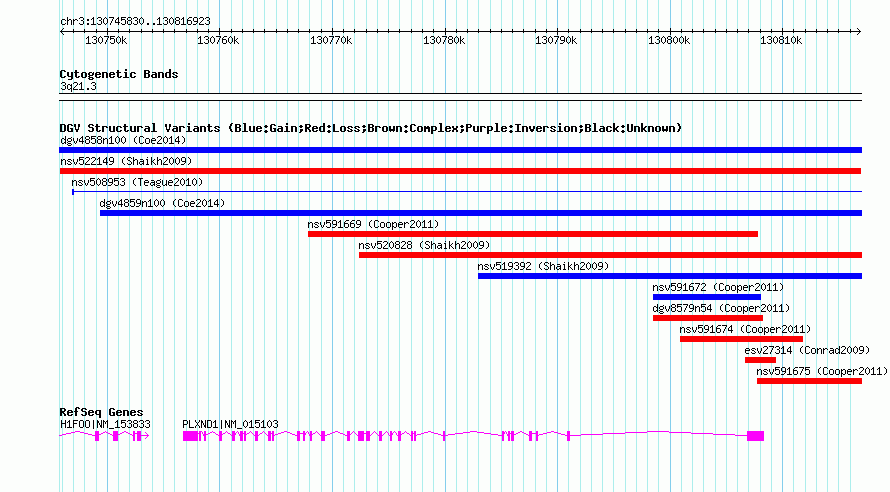Select the thin blue line of nsv508953
This screenshot has width=890, height=492.
[x=467, y=192]
